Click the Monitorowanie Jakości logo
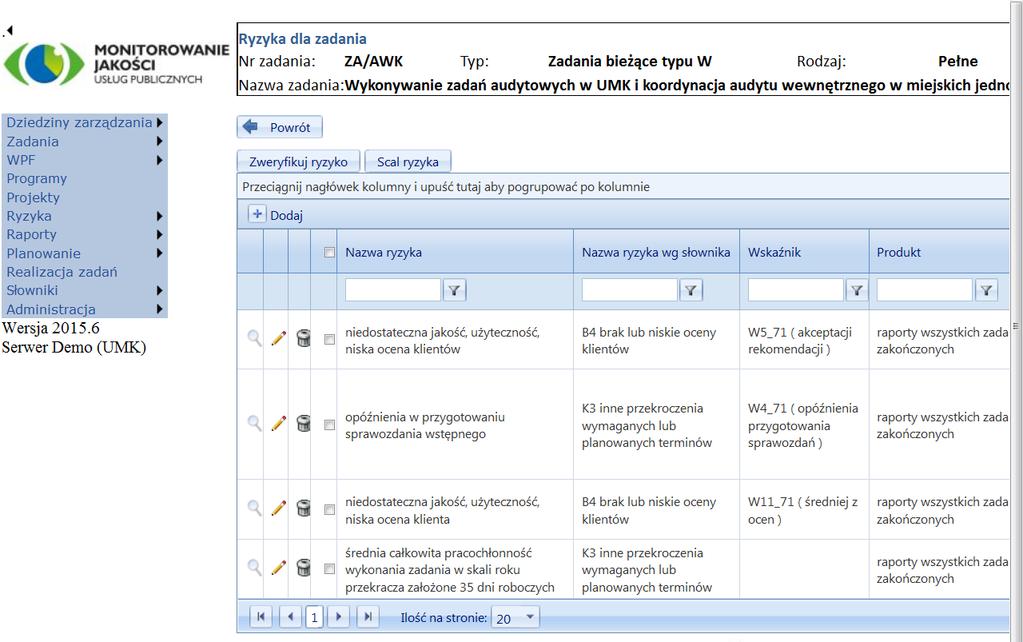The height and width of the screenshot is (642, 1023). coord(116,63)
